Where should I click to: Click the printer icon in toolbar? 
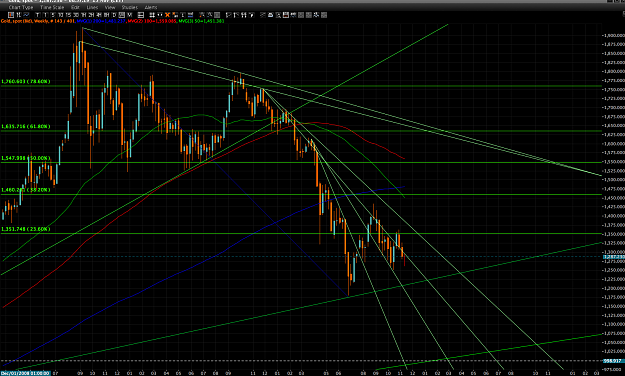[x=271, y=15]
